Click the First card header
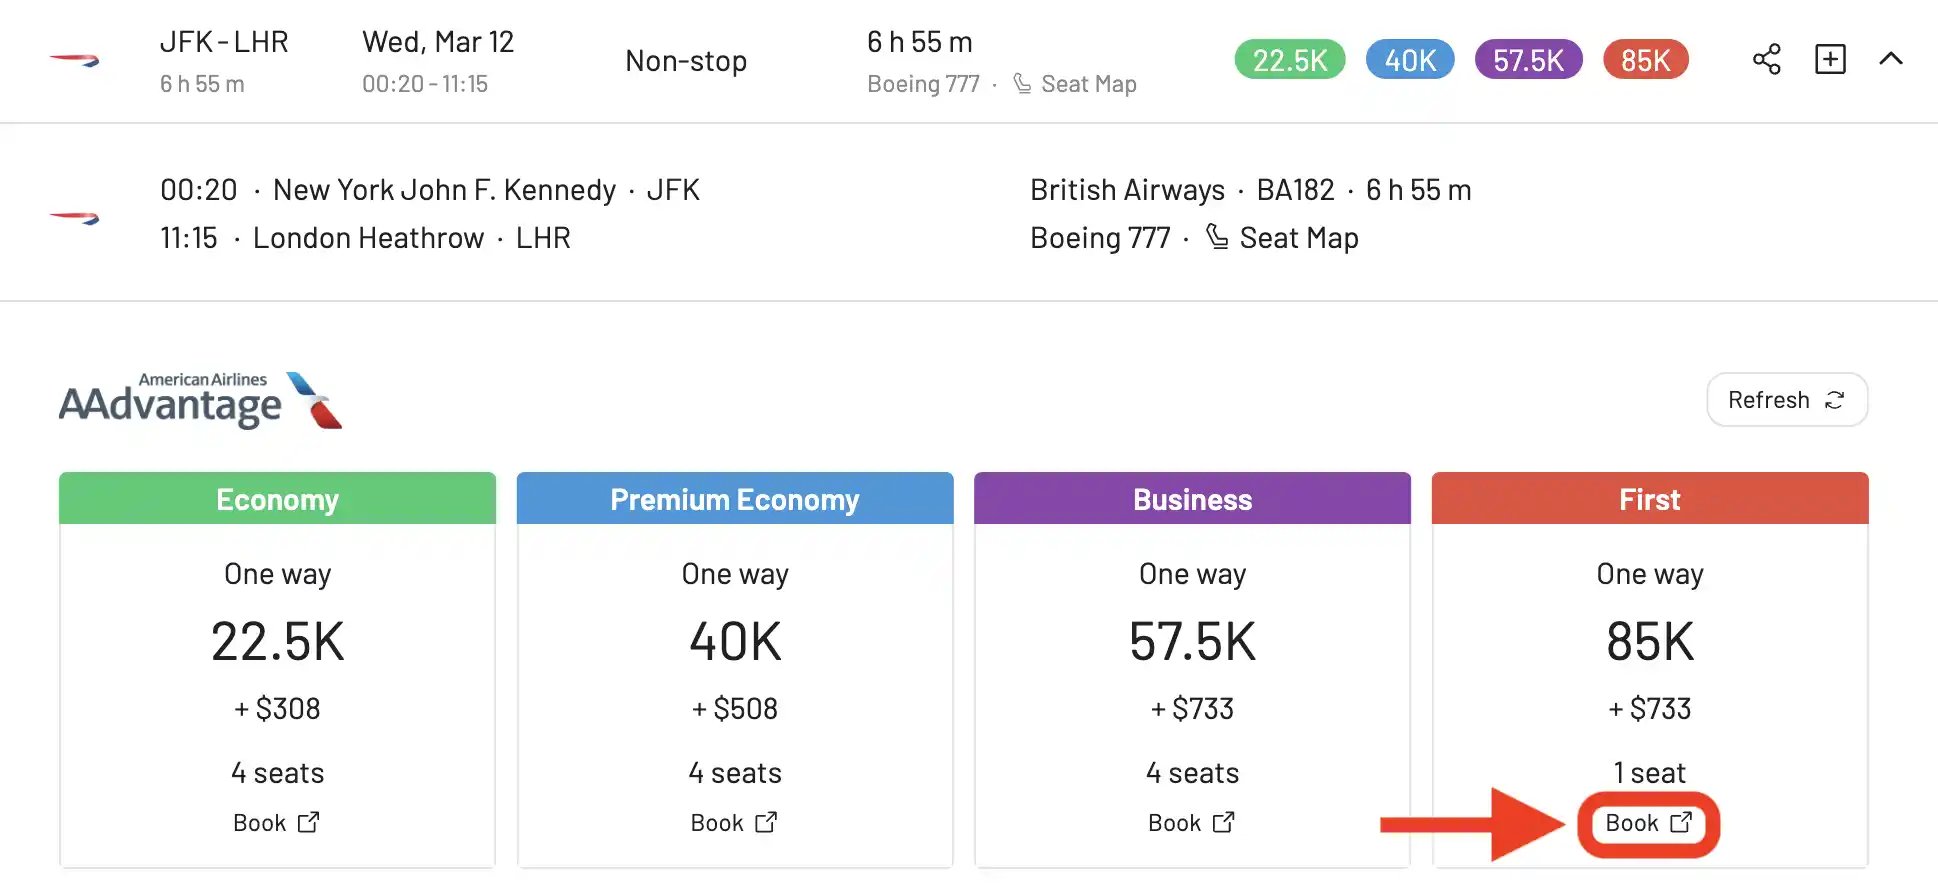Screen dimensions: 1938x886 [1650, 499]
